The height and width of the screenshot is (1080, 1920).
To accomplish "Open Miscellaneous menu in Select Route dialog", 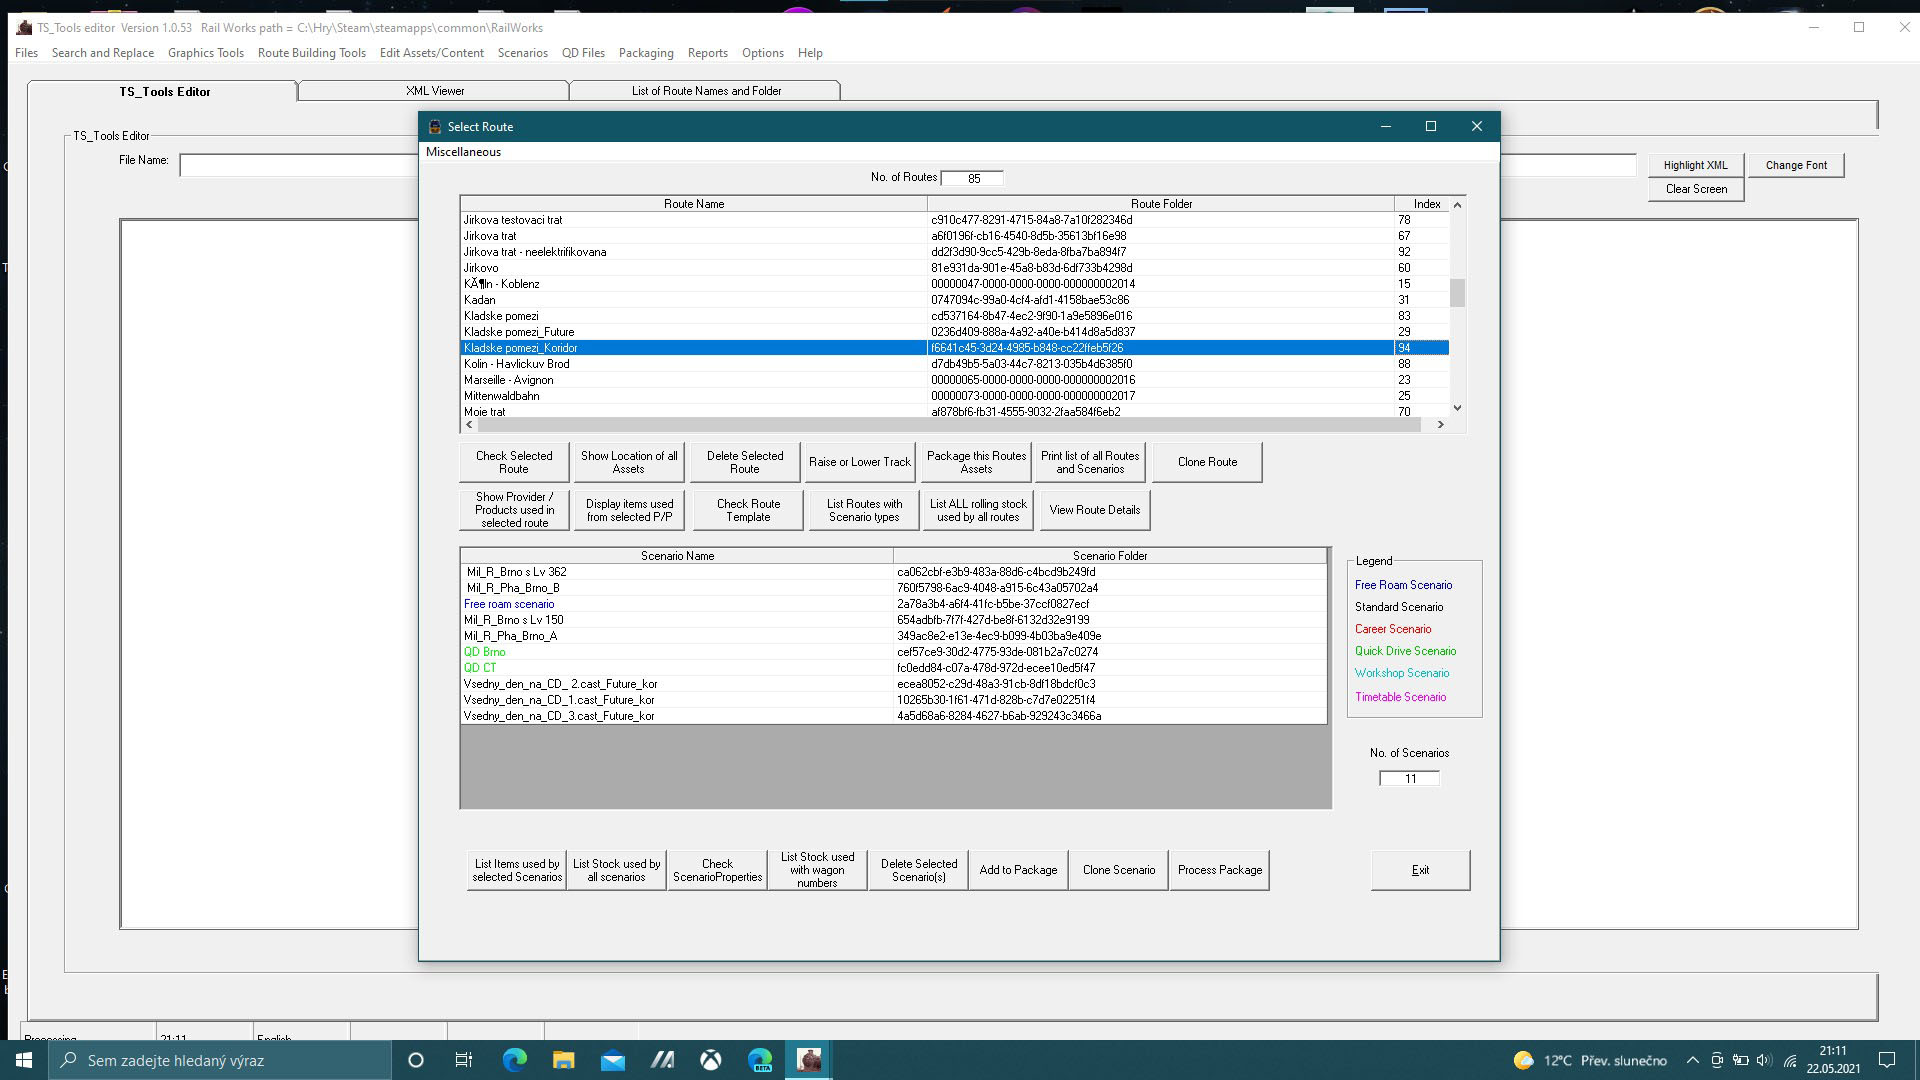I will coord(463,152).
